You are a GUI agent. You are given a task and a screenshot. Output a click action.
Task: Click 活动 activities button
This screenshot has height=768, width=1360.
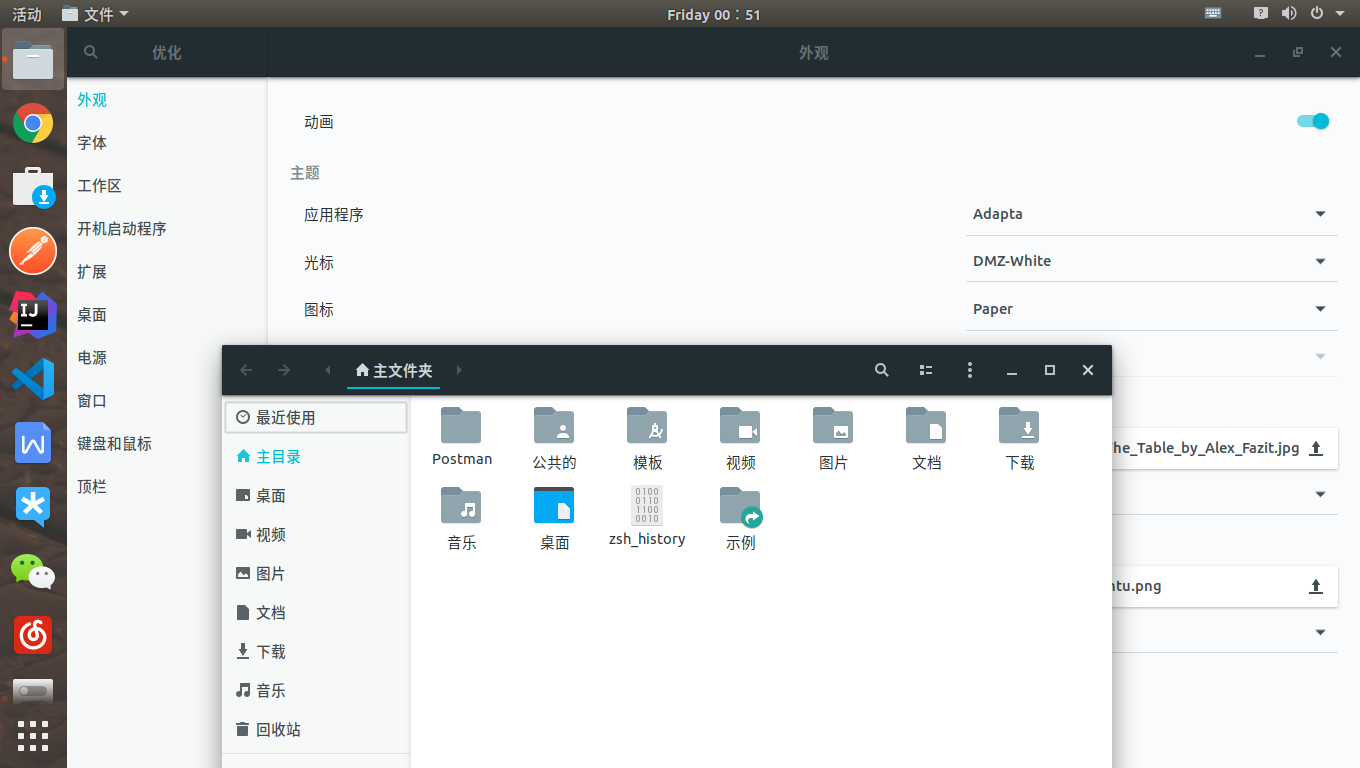tap(27, 14)
